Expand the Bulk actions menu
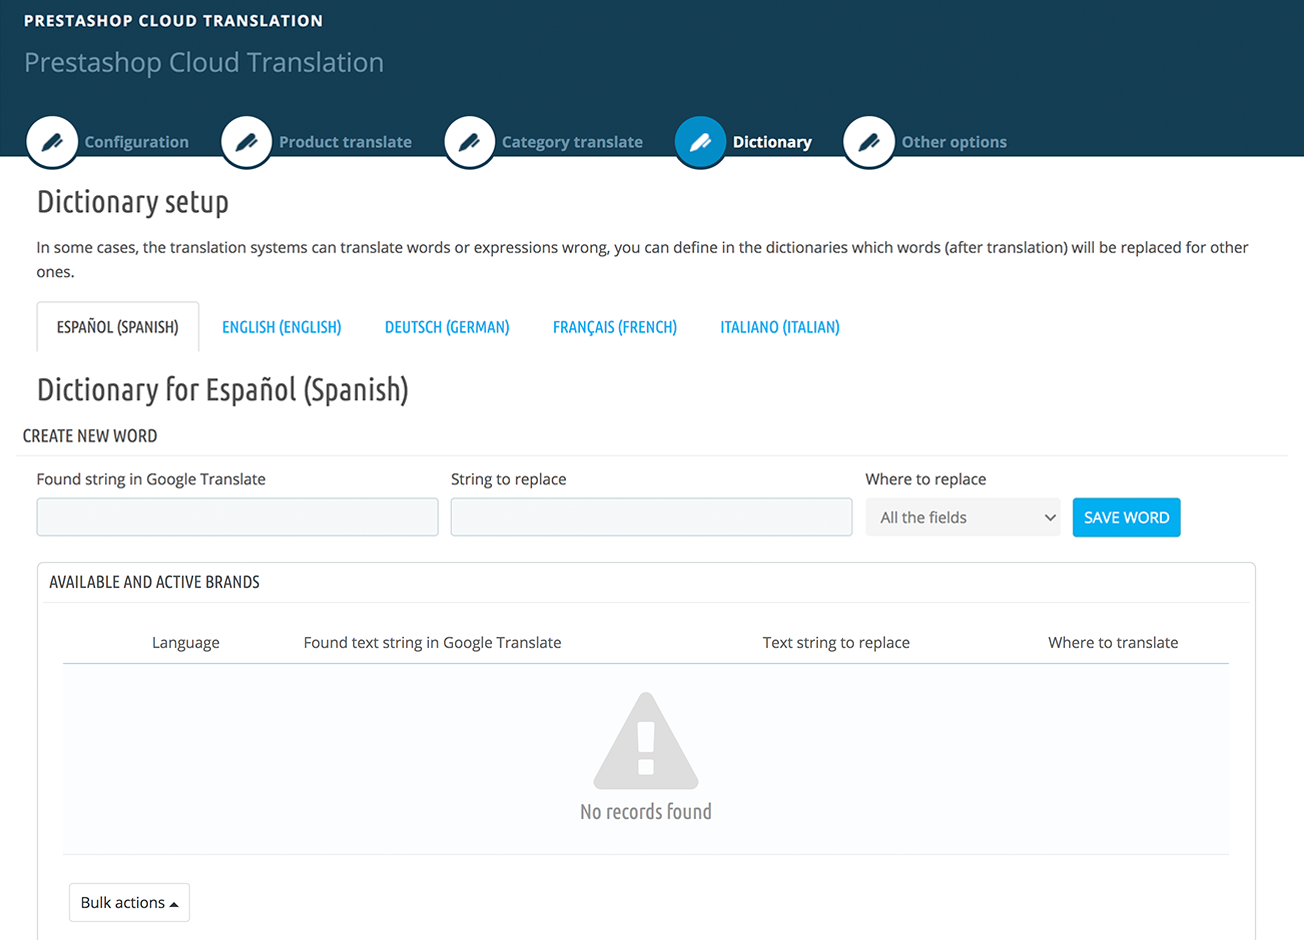The image size is (1304, 940). click(129, 902)
